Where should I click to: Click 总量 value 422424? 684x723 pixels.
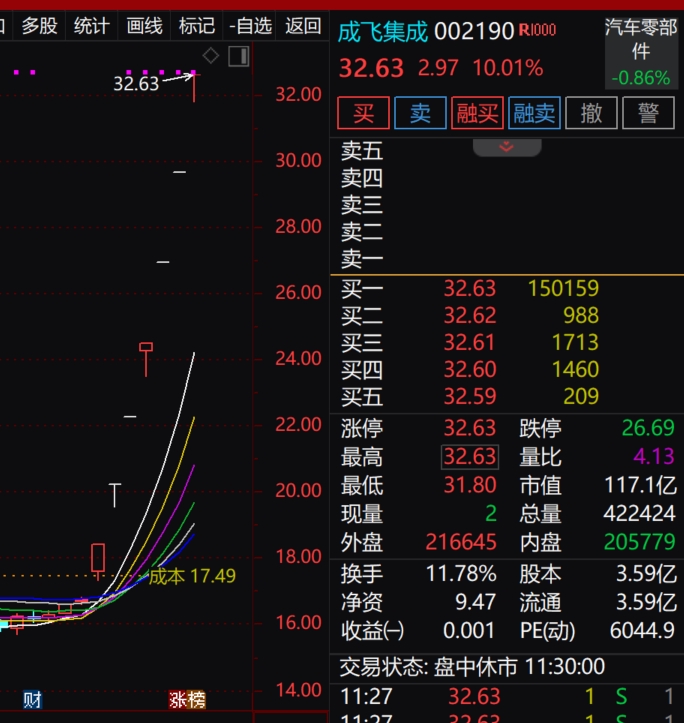coord(639,514)
